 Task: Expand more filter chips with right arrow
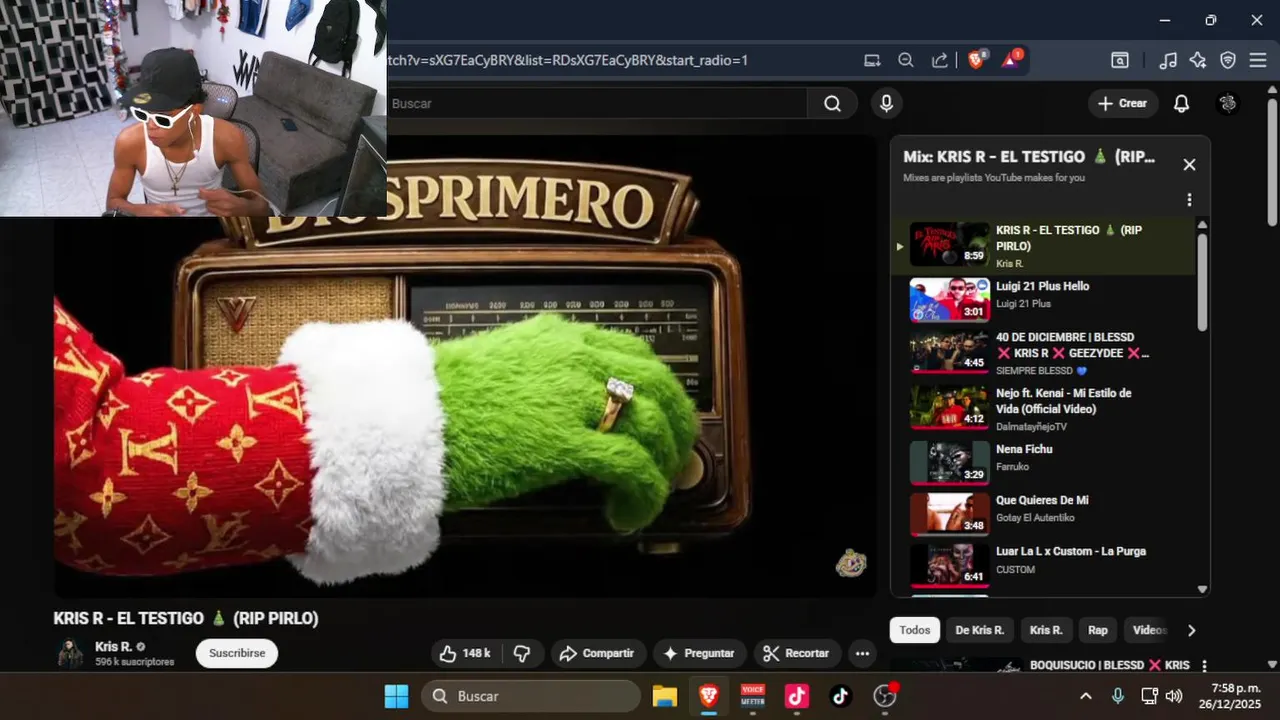pyautogui.click(x=1191, y=630)
